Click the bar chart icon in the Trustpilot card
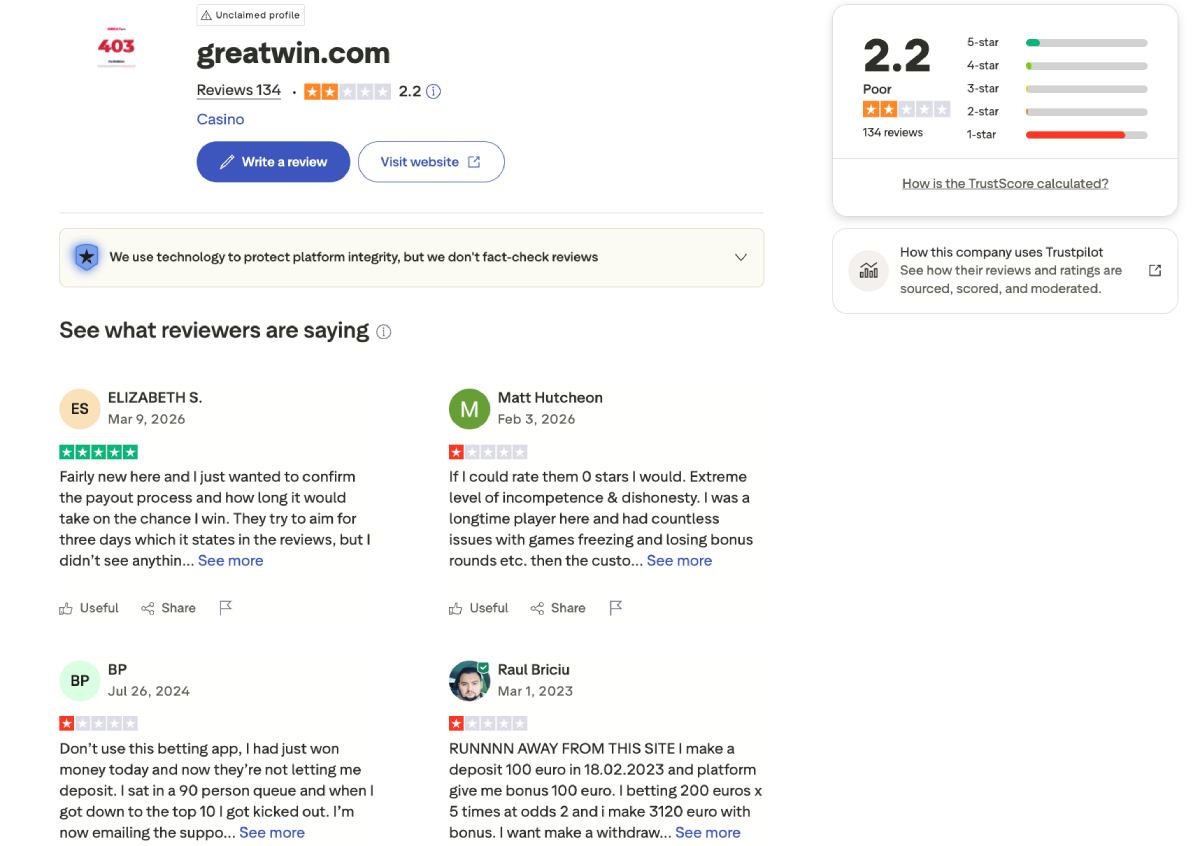1200x846 pixels. pyautogui.click(x=868, y=270)
